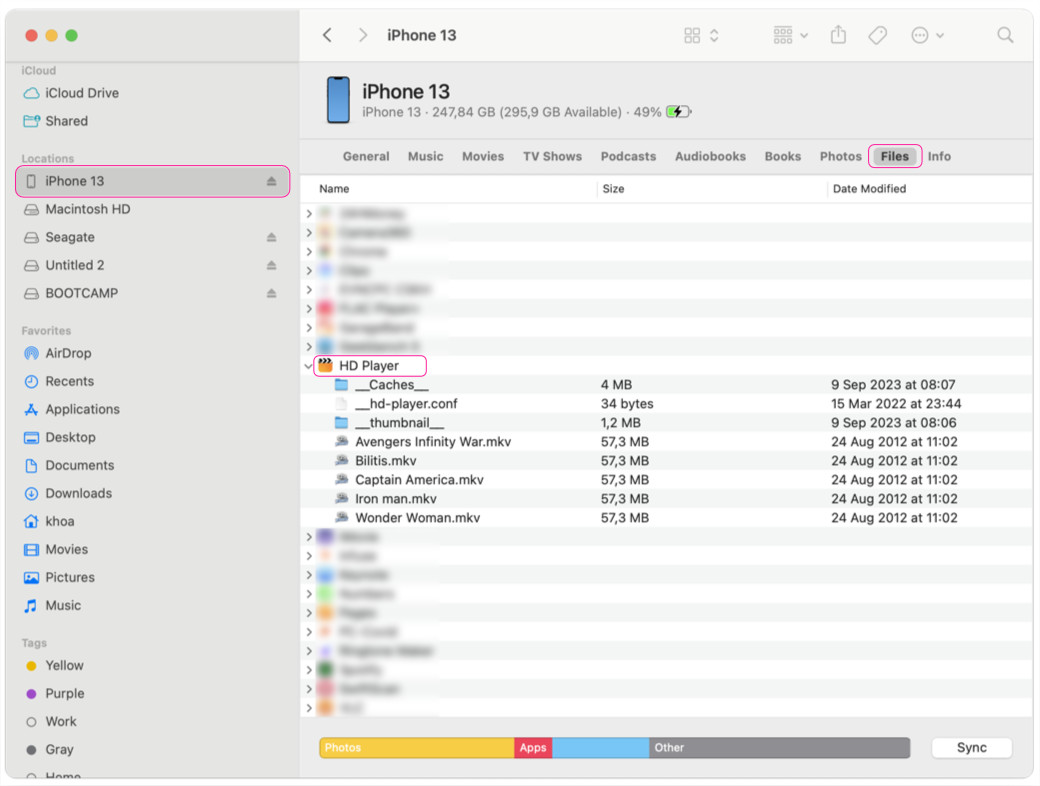Image resolution: width=1040 pixels, height=786 pixels.
Task: Click the Tags icon in toolbar
Action: pyautogui.click(x=877, y=35)
